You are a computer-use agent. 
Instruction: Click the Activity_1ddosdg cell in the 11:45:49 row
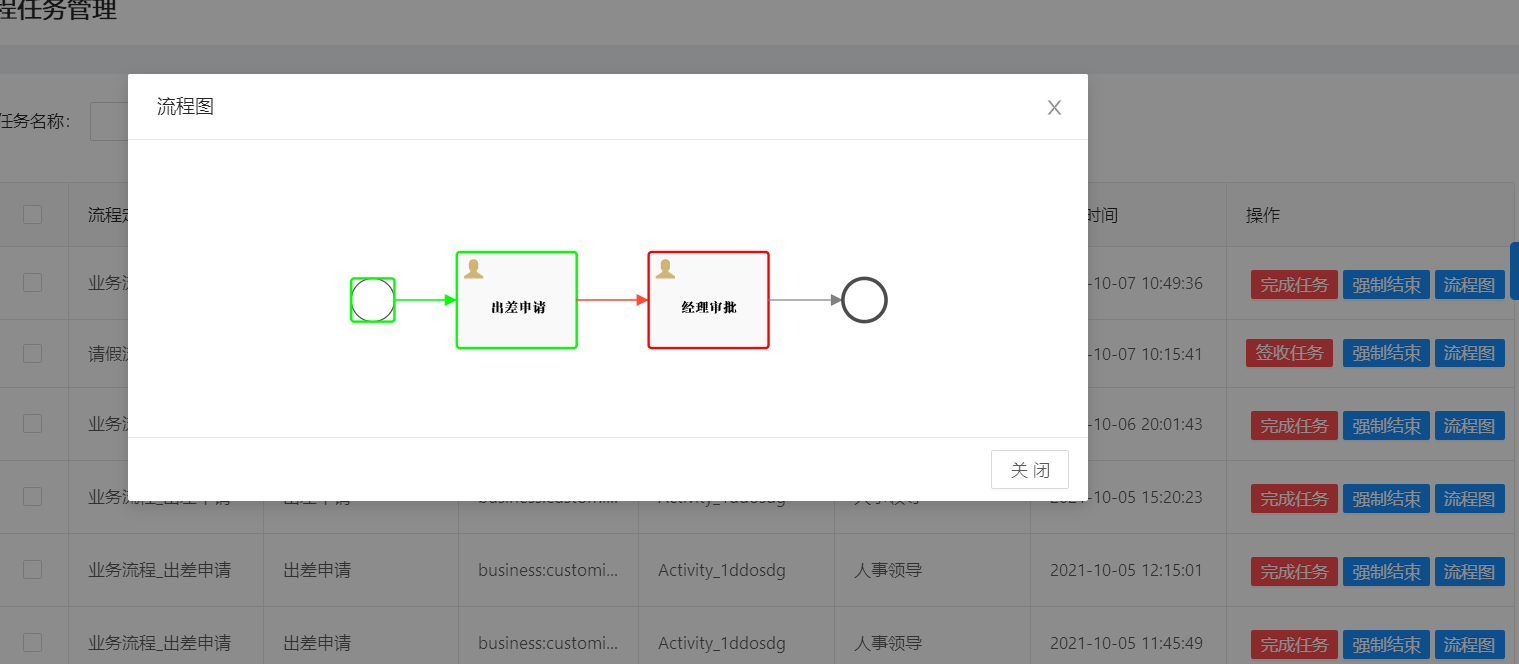coord(722,643)
